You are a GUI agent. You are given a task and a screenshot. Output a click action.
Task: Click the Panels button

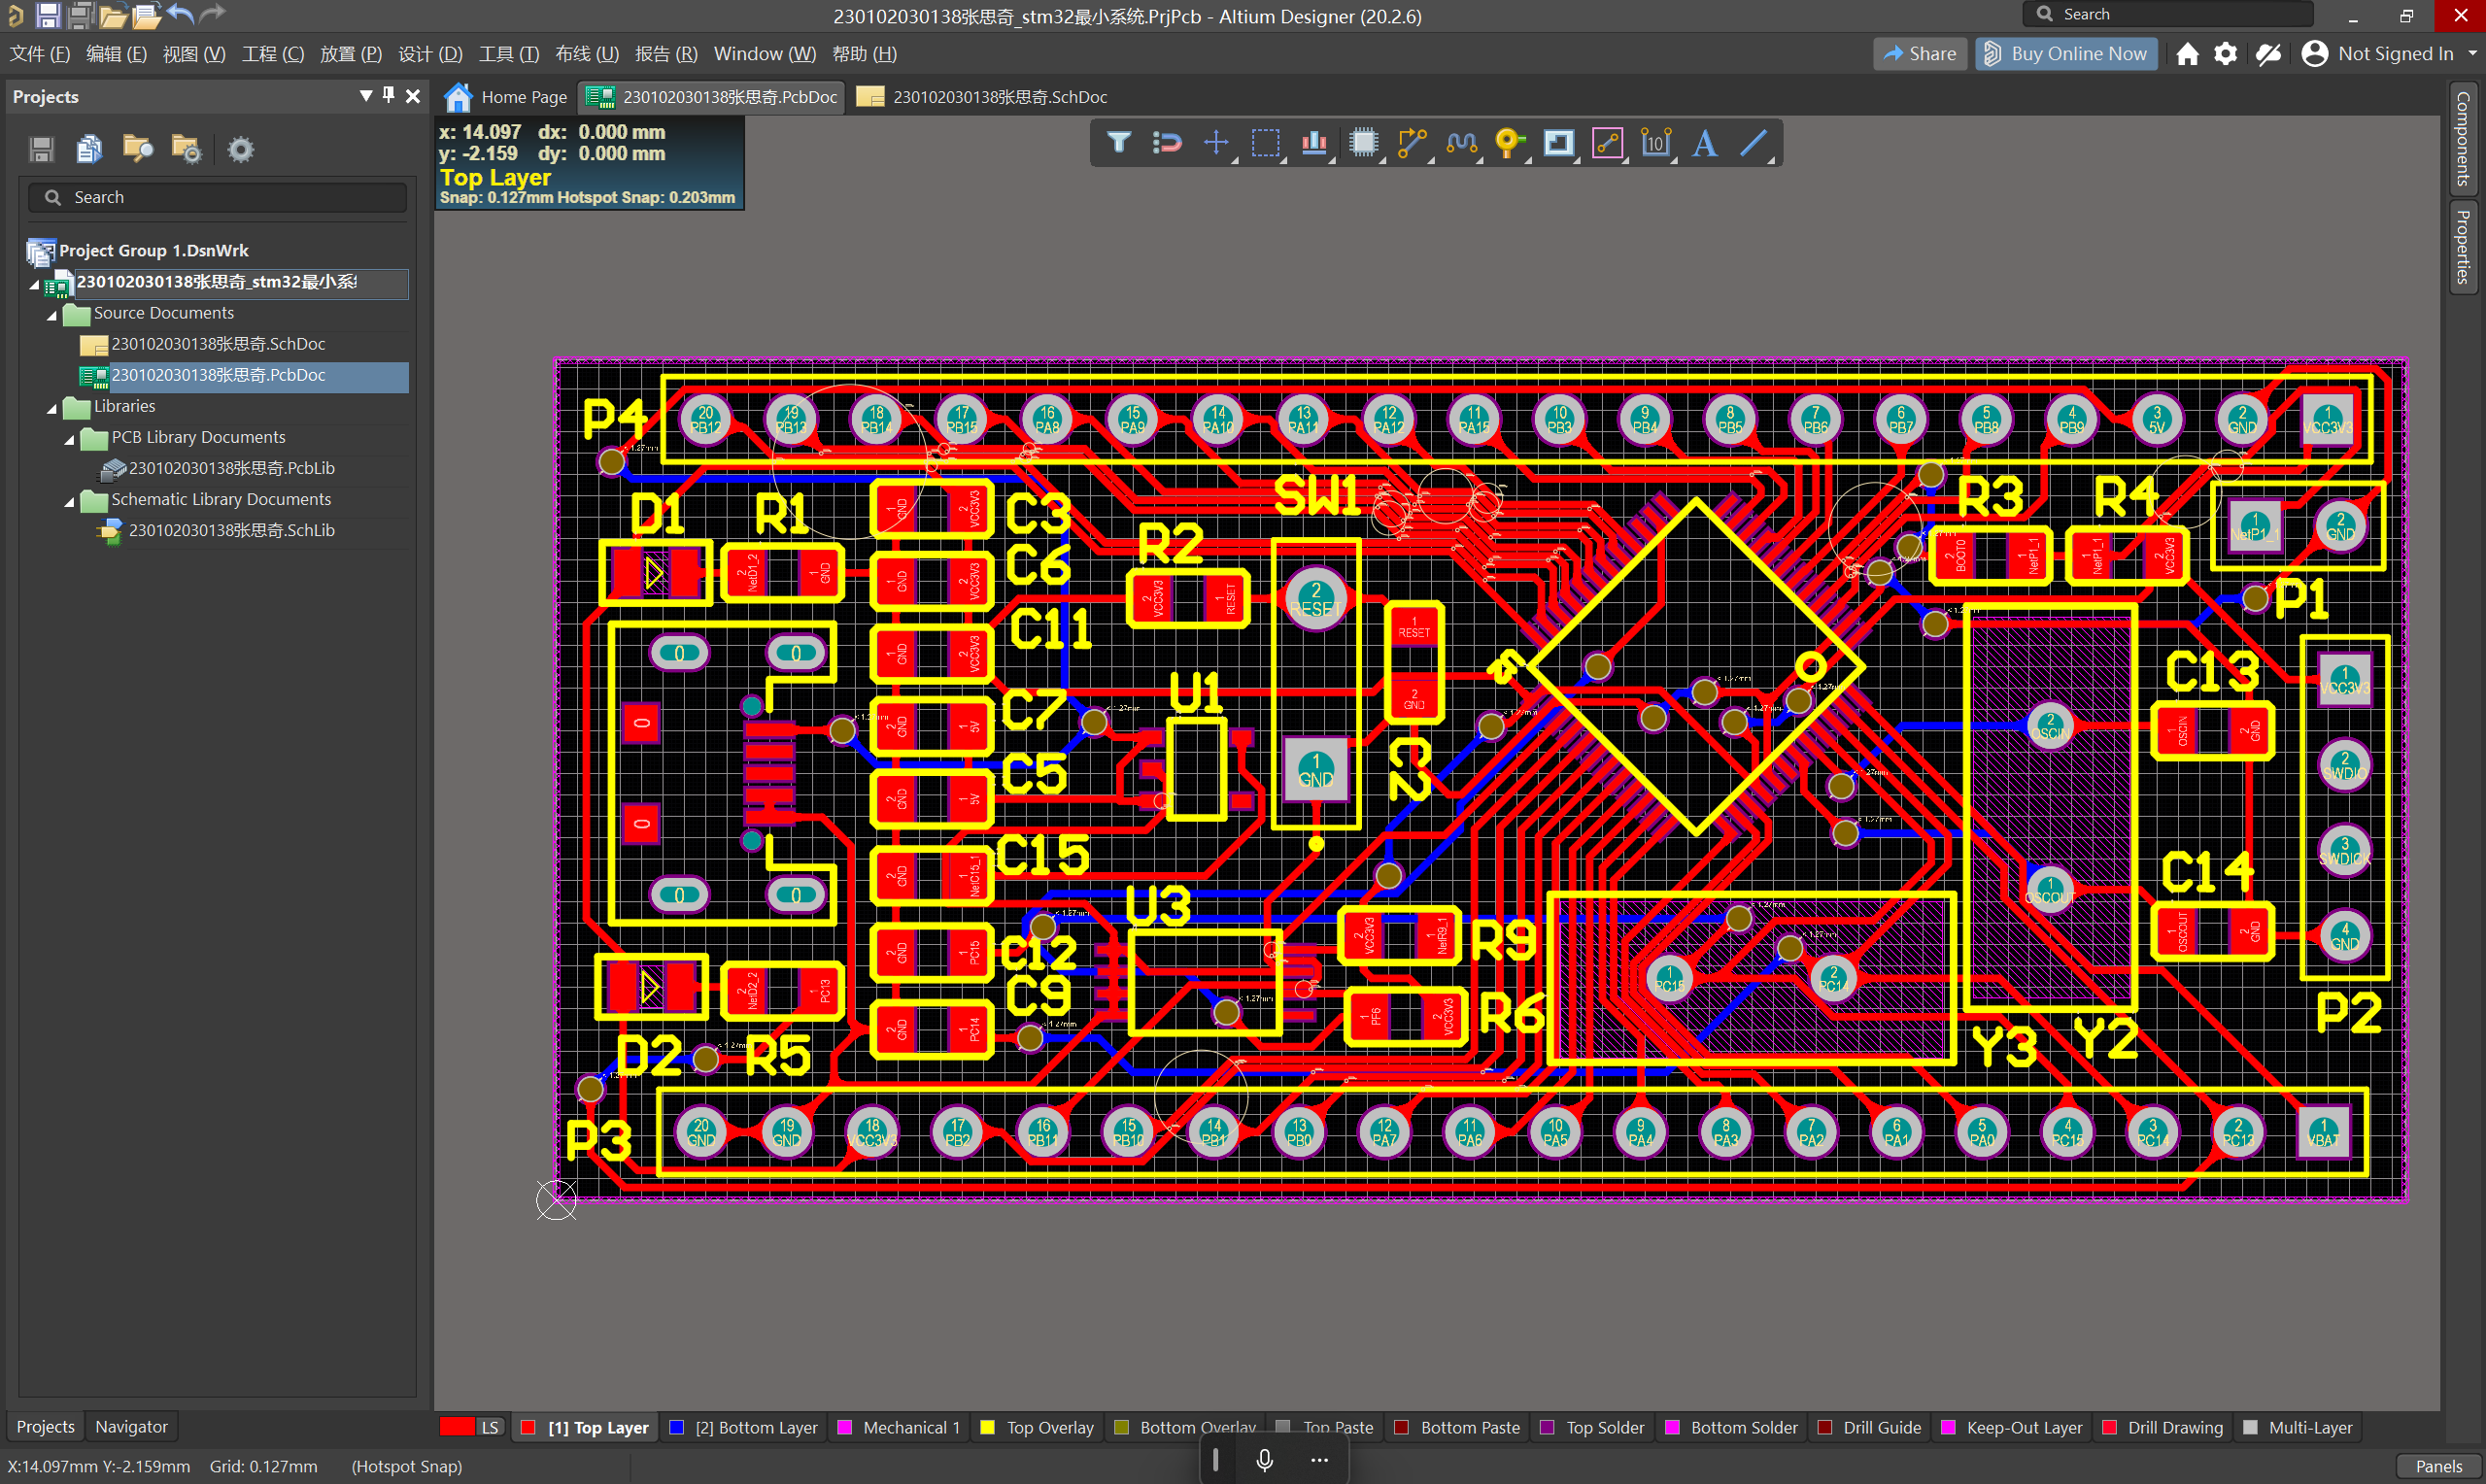coord(2438,1466)
